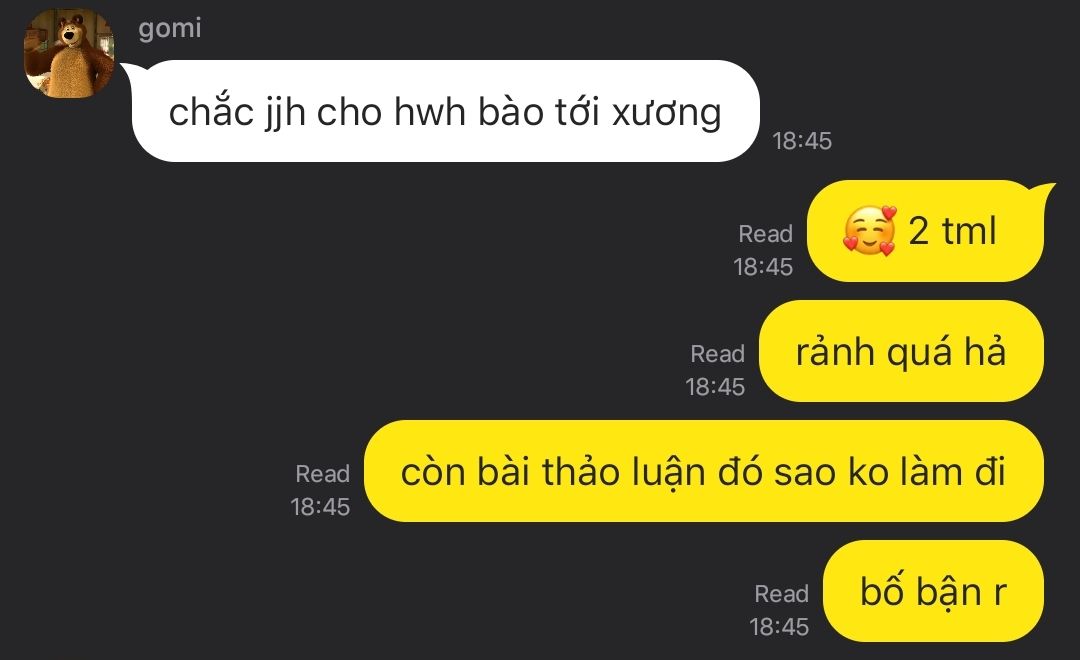Click Read label beside 'còn bài thảo luận' message
The width and height of the screenshot is (1080, 660).
(x=322, y=474)
